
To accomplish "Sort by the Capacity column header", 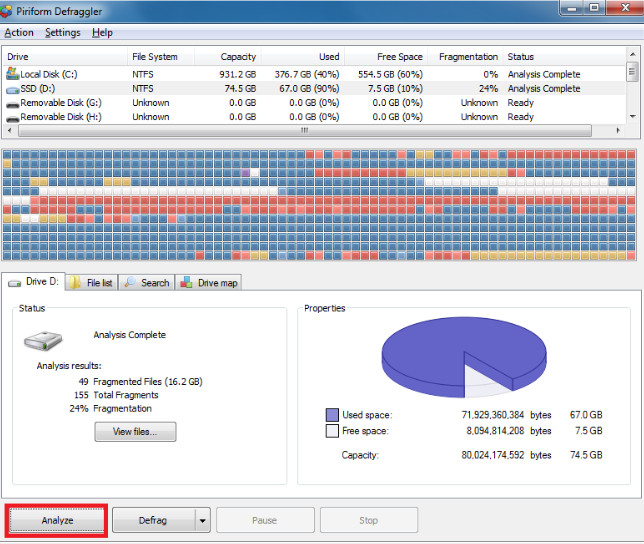I will (227, 57).
